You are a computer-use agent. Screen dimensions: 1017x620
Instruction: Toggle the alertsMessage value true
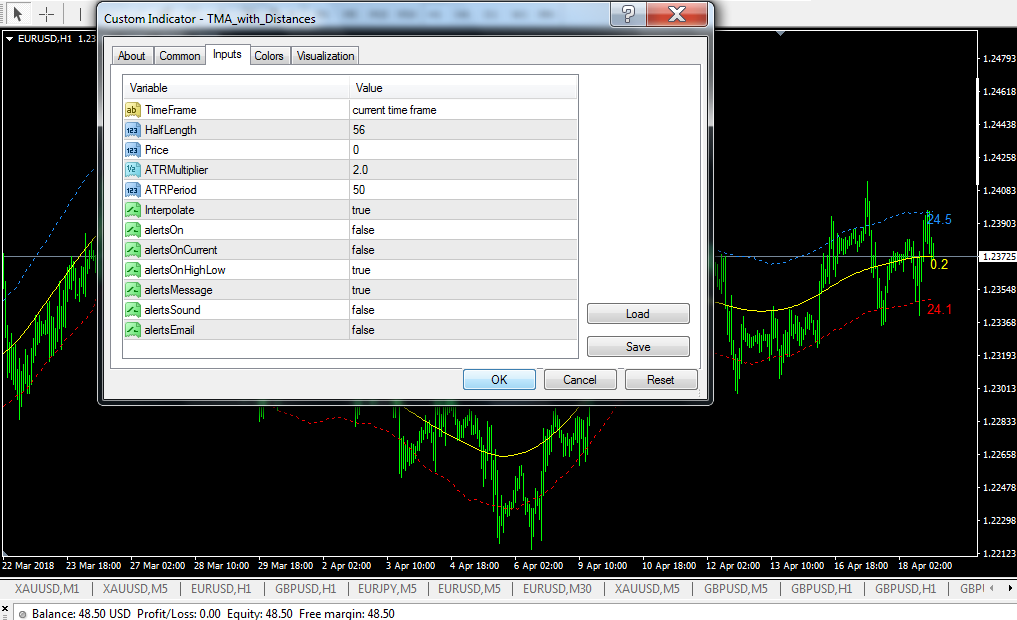463,290
